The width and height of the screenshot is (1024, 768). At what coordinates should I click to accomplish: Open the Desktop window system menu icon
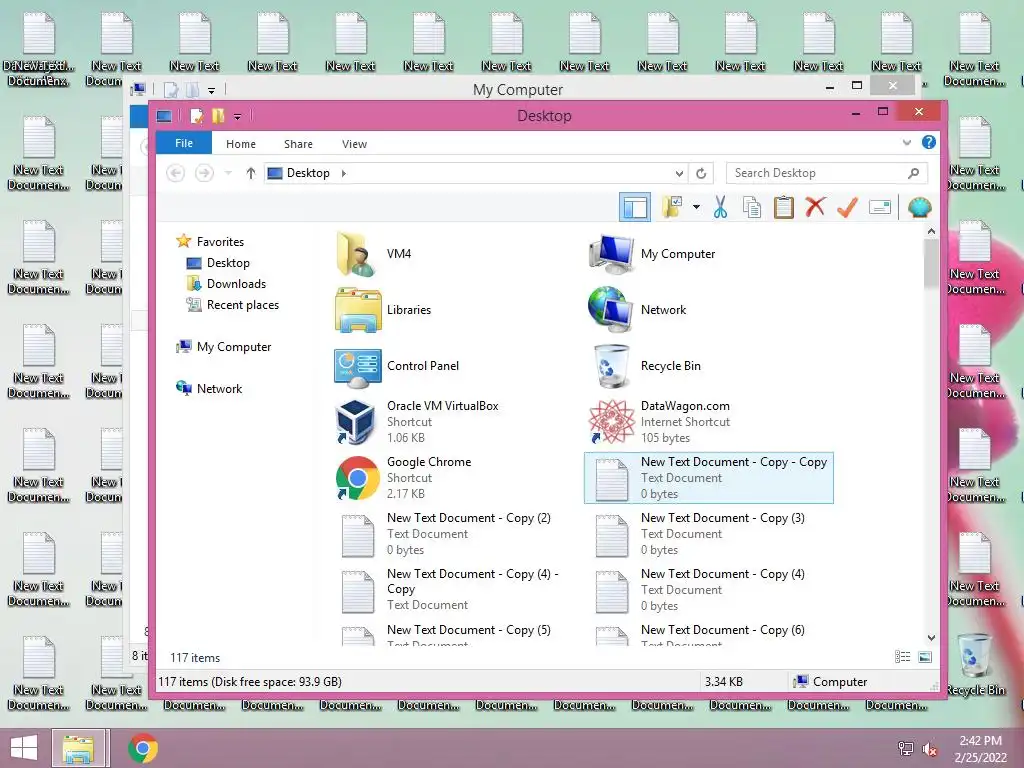164,116
